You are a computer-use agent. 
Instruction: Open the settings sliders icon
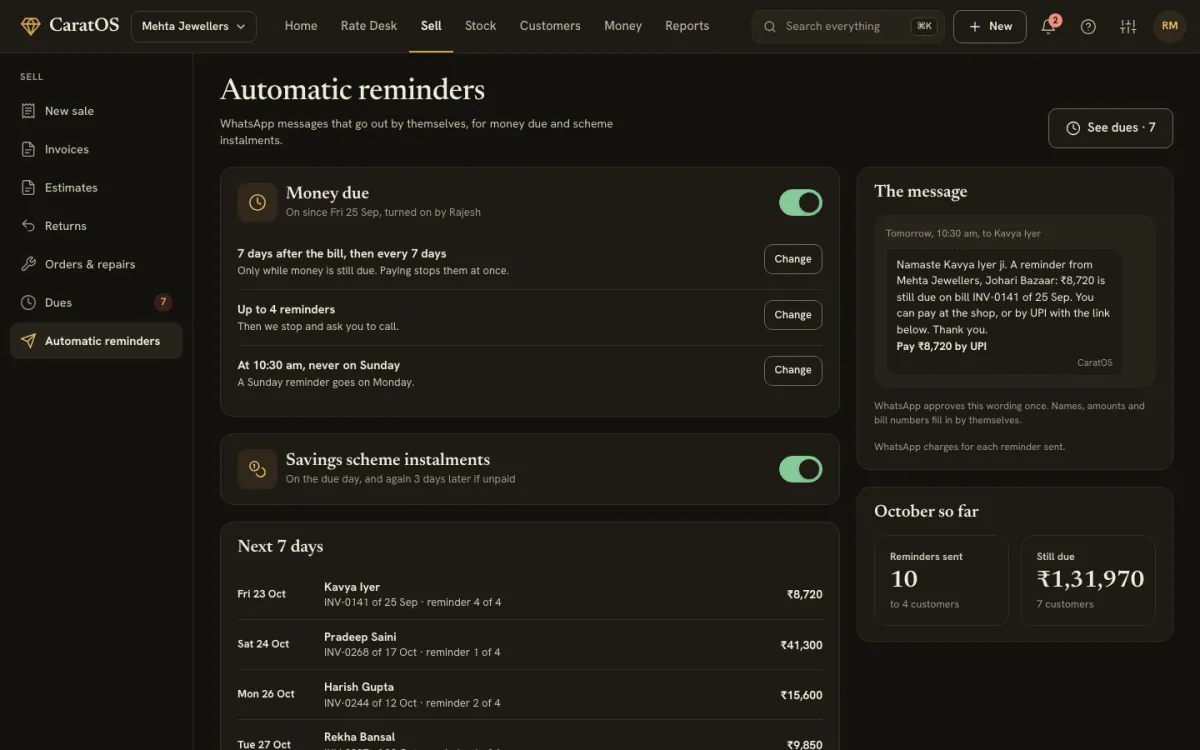(x=1128, y=27)
